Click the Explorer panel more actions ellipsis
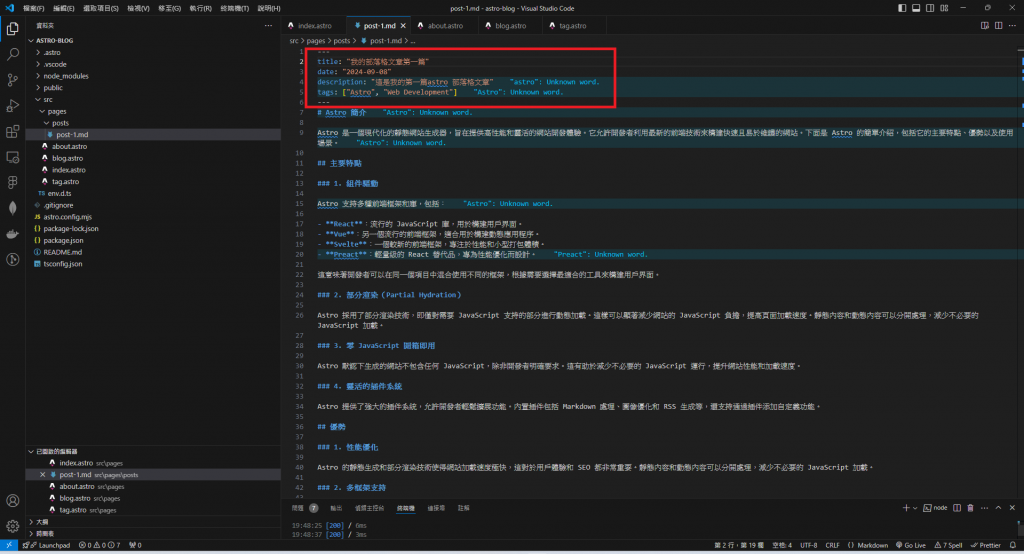 268,25
